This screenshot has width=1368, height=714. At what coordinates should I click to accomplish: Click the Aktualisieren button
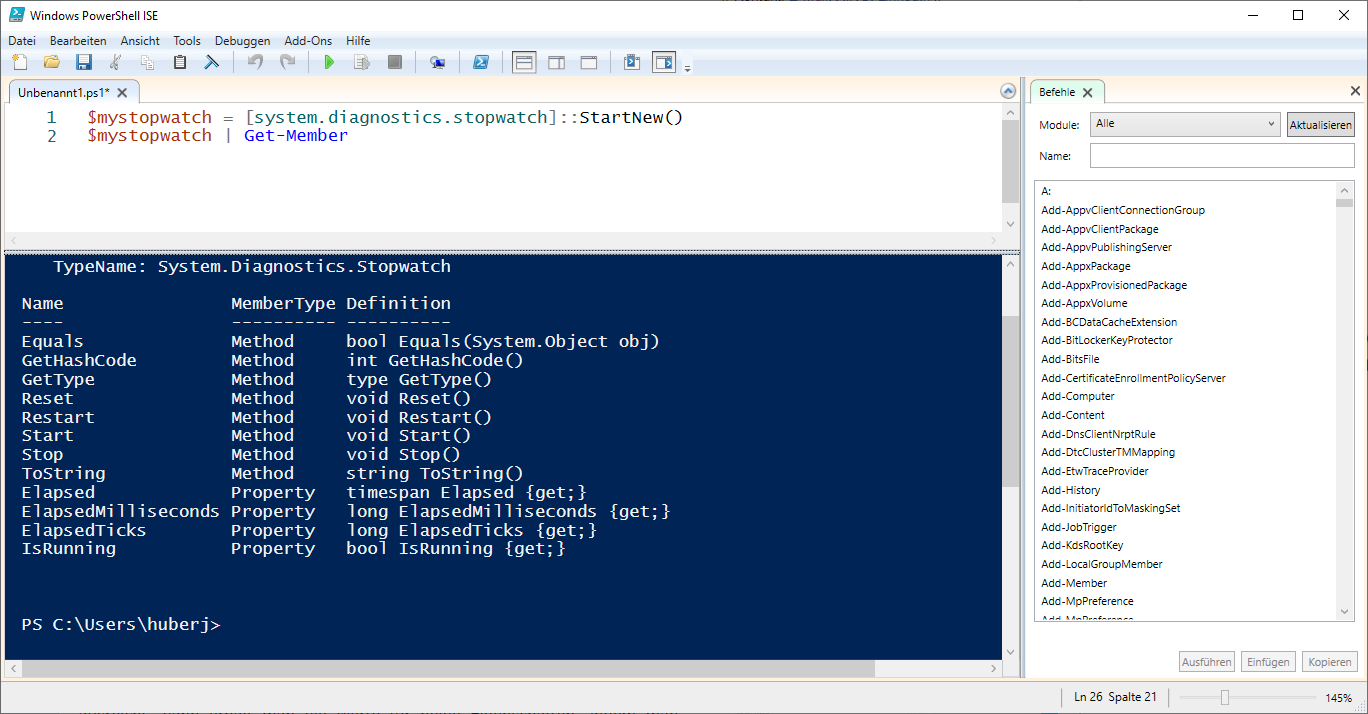click(1320, 124)
